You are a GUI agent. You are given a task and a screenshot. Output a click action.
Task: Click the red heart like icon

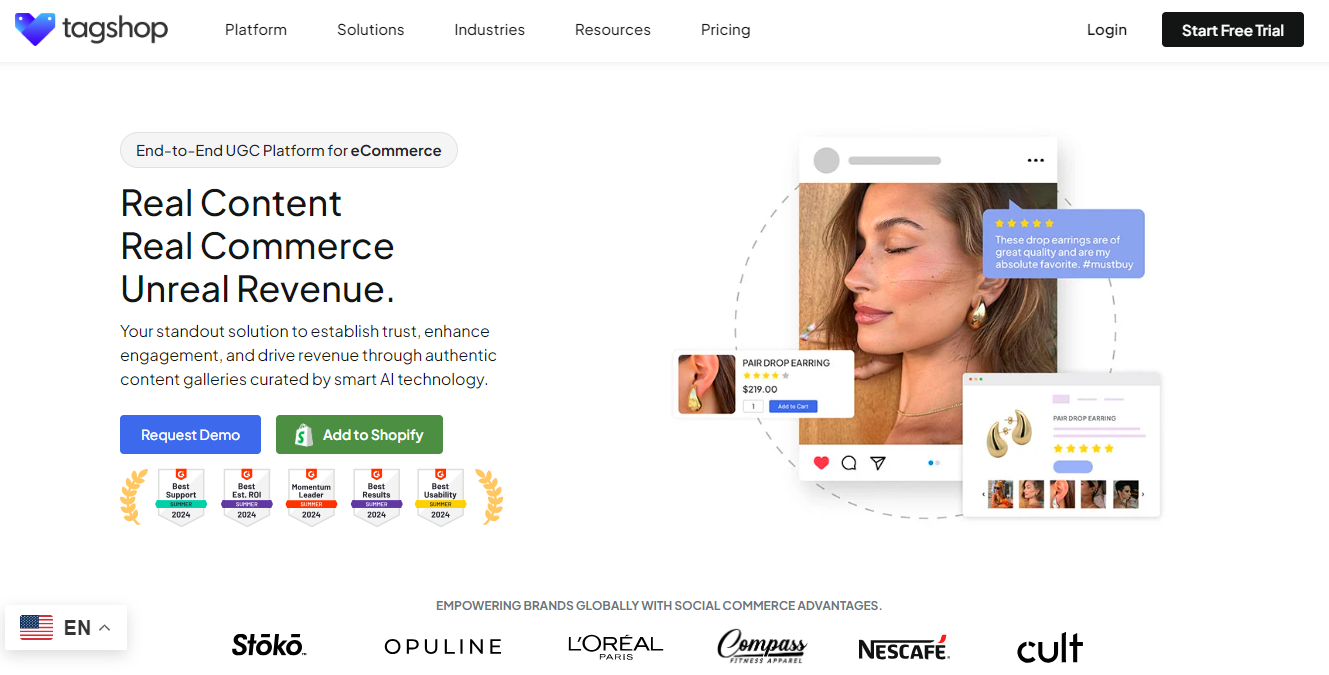coord(821,463)
